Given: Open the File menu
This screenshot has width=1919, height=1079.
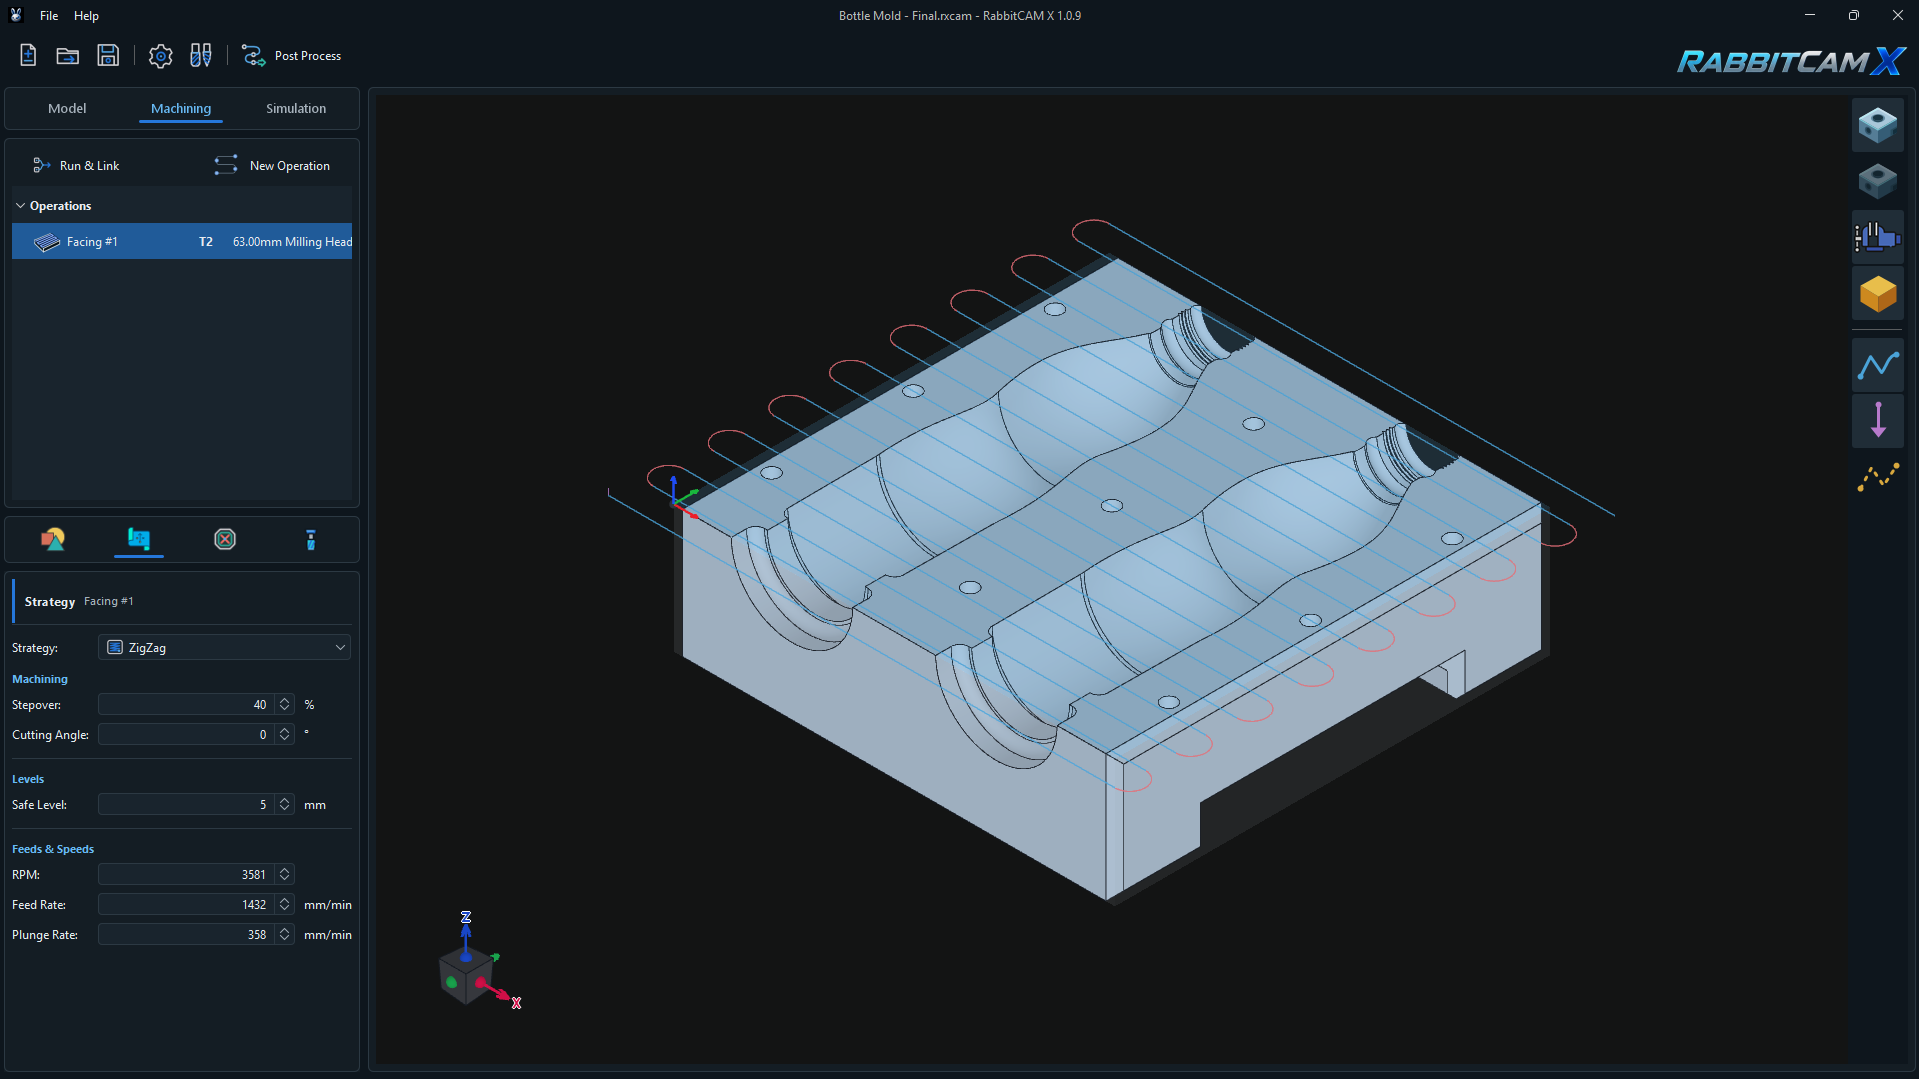Looking at the screenshot, I should point(49,16).
